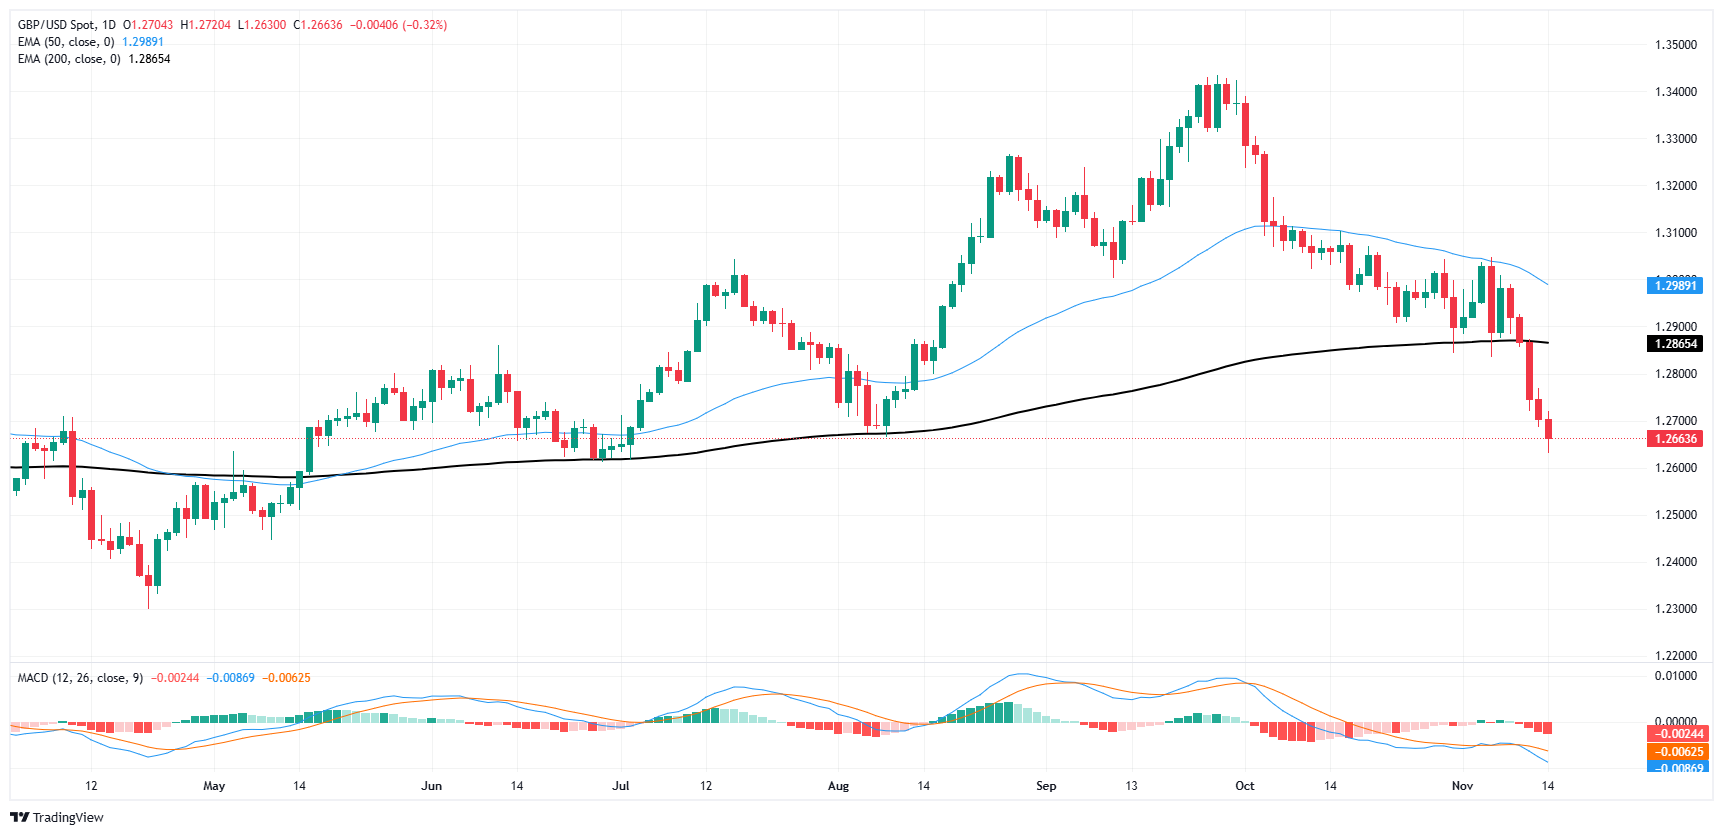The width and height of the screenshot is (1723, 835).
Task: Click the red -0.00244 MACD histogram tag
Action: [1674, 734]
